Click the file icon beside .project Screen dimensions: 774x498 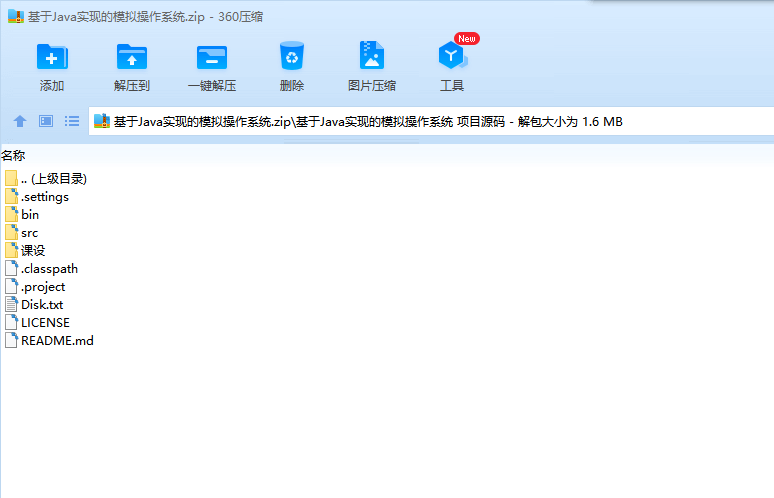pyautogui.click(x=11, y=286)
